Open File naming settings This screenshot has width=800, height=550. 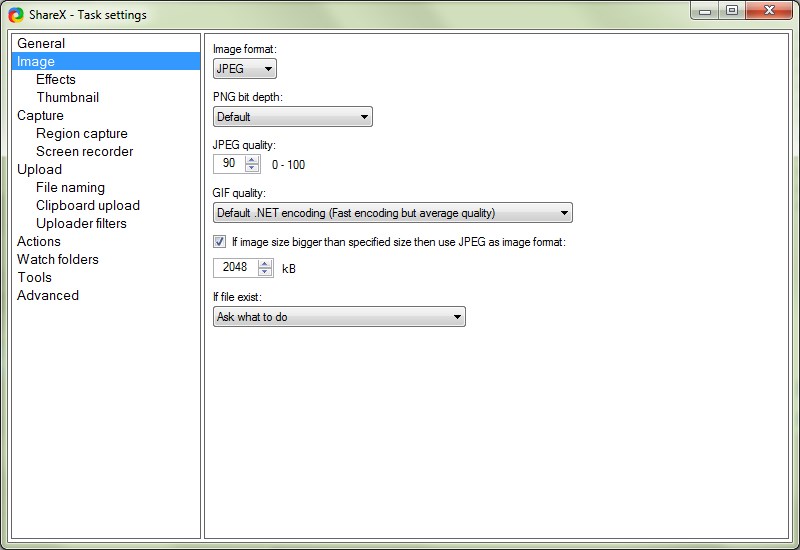[x=70, y=188]
